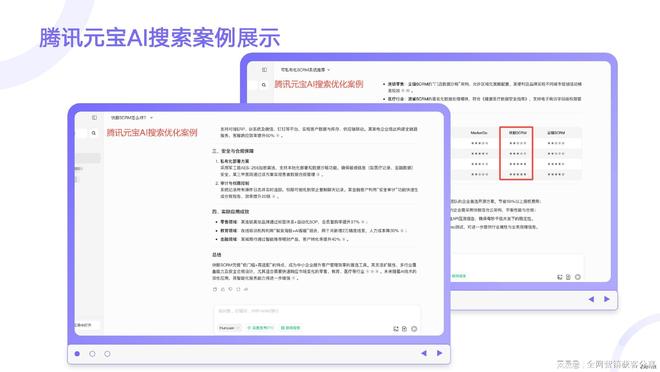Toggle the sidebar icon in back chat window
660x372 pixels.
(x=264, y=70)
